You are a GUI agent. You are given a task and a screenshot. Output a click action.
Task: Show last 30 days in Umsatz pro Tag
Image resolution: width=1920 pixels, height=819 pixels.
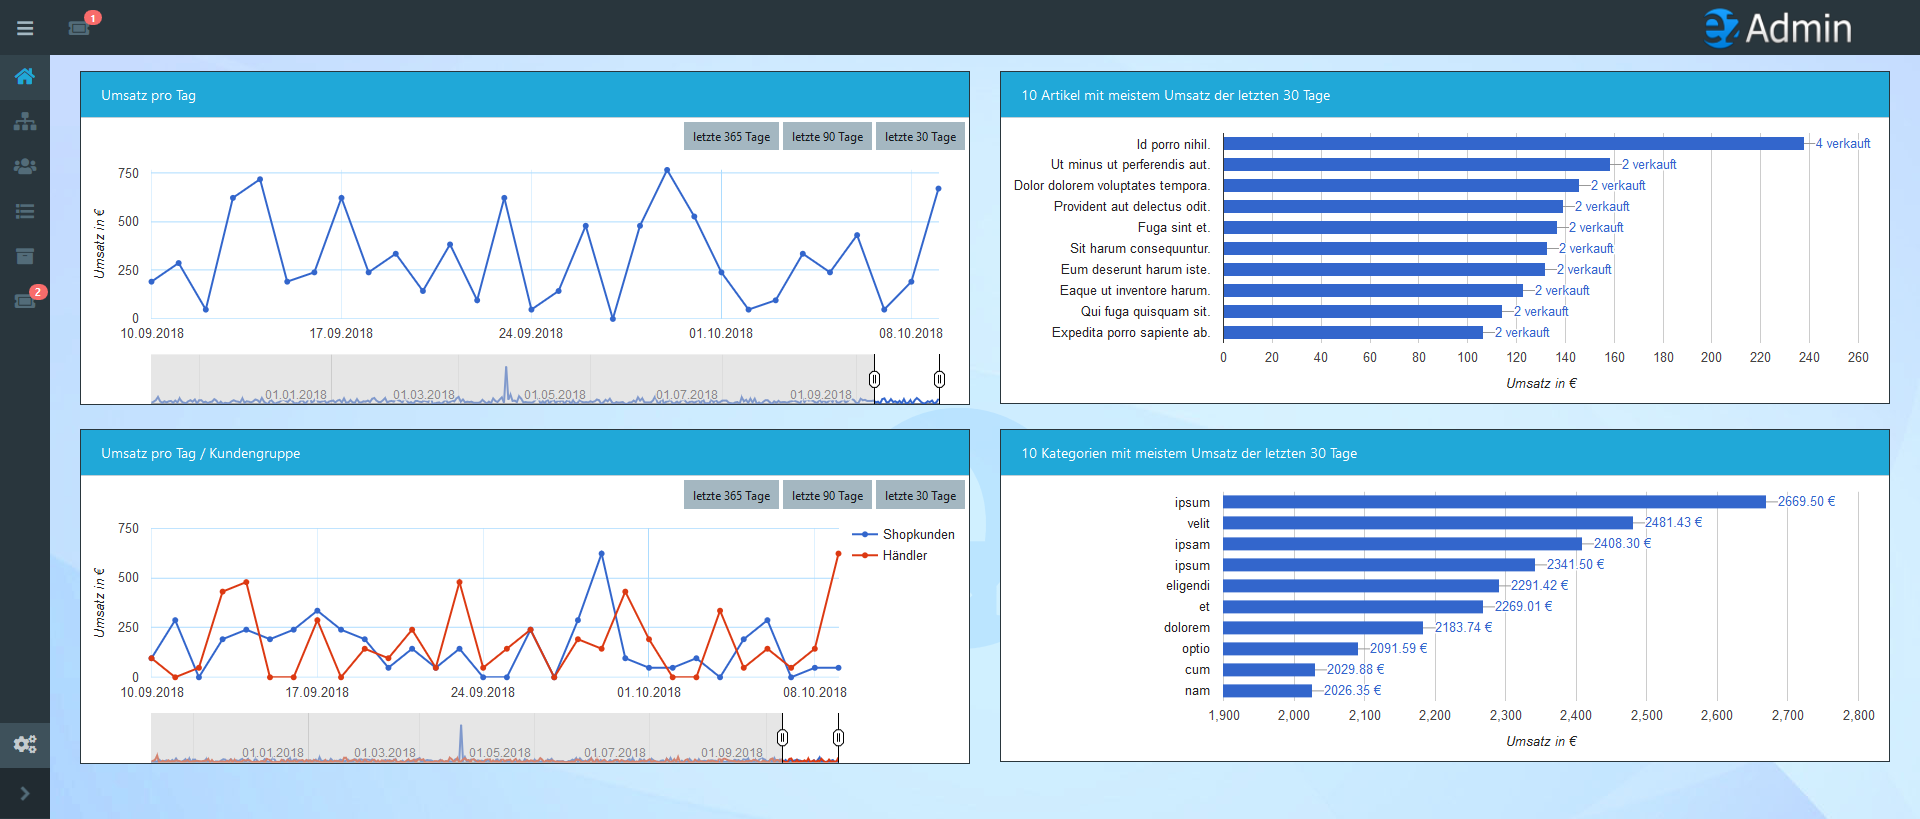click(x=920, y=137)
